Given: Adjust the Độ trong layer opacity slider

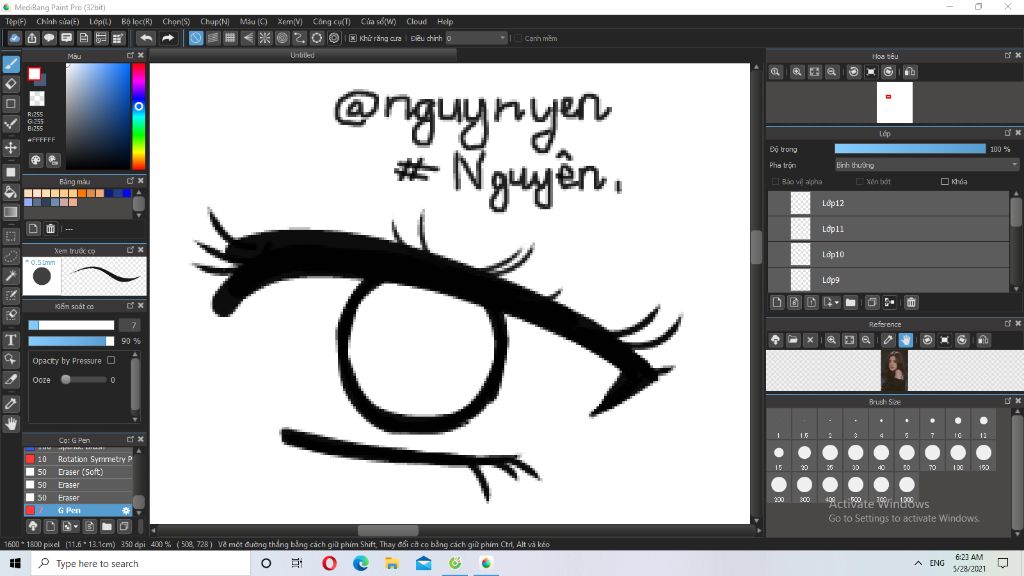Looking at the screenshot, I should point(910,149).
